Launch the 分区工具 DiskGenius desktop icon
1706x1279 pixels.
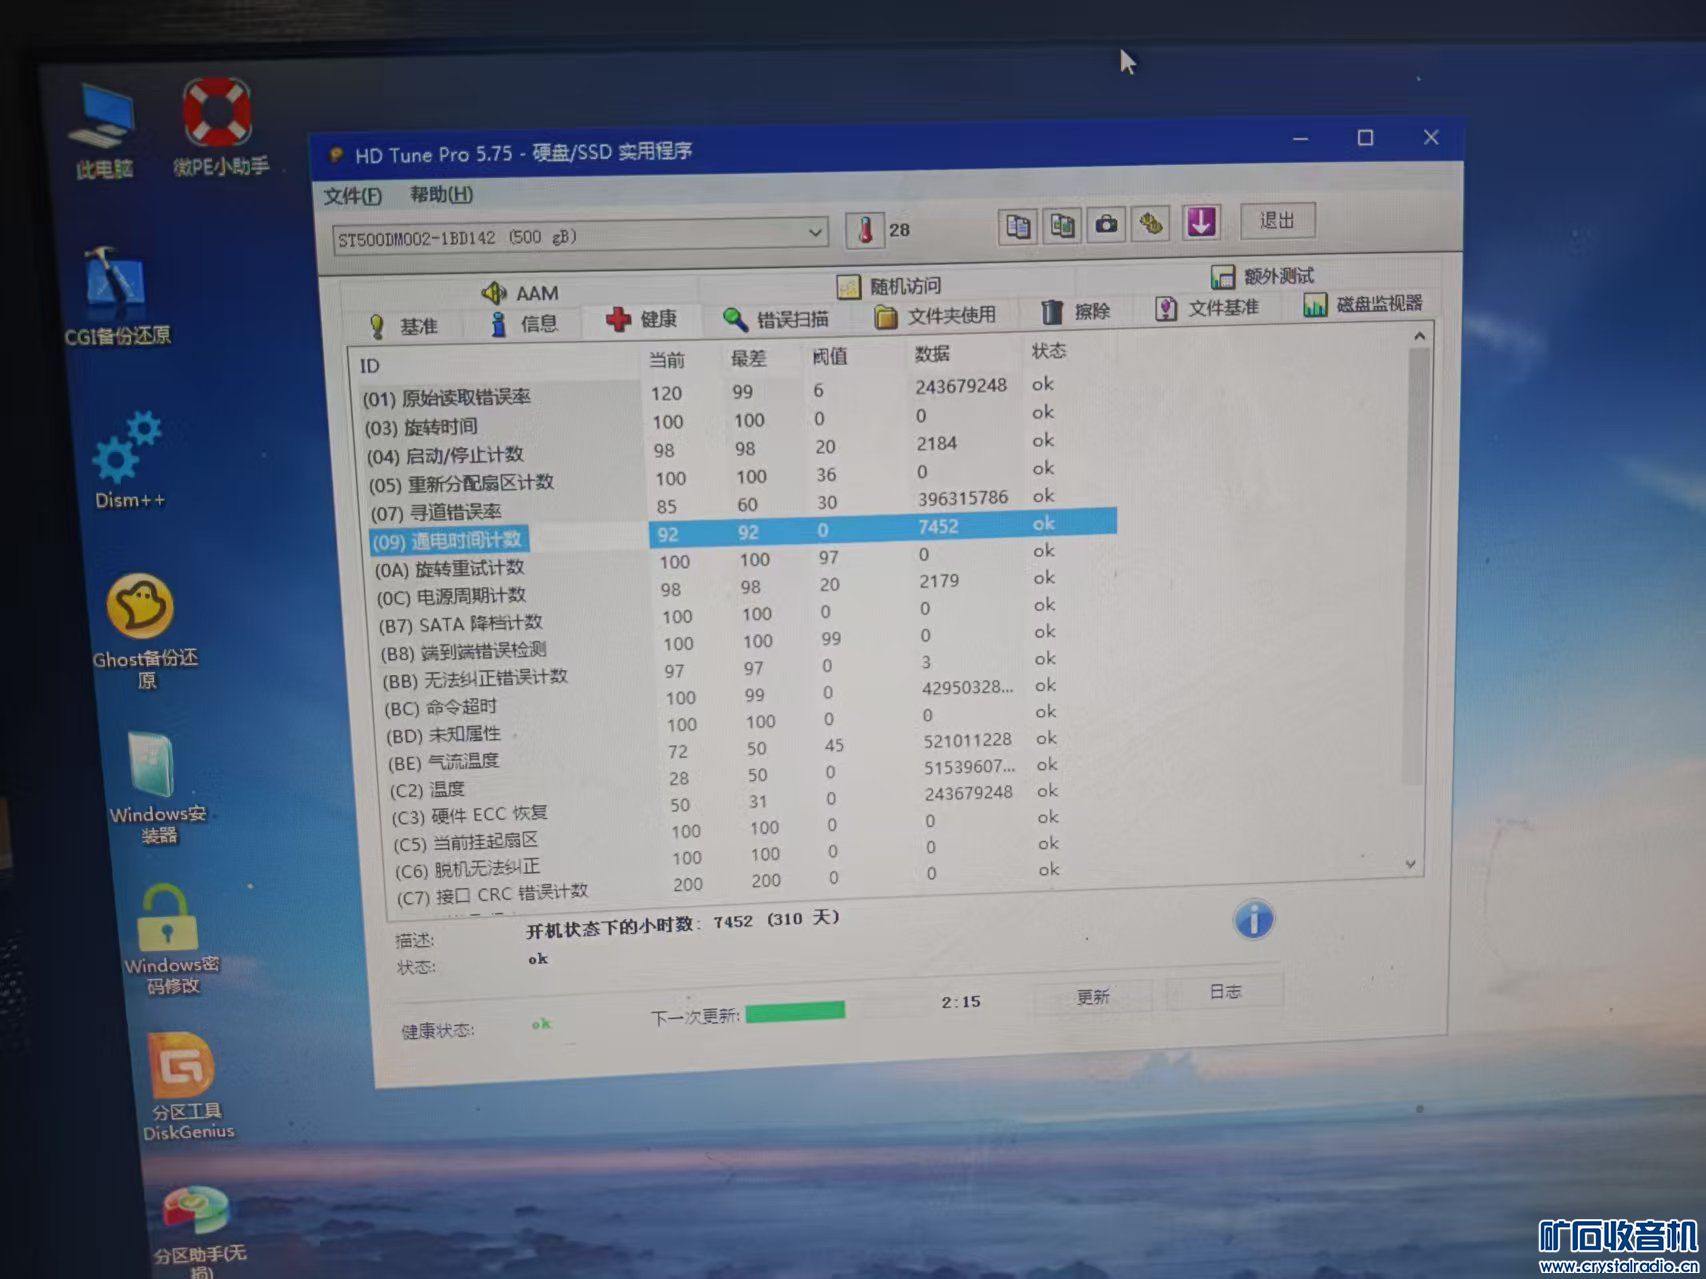click(186, 1086)
